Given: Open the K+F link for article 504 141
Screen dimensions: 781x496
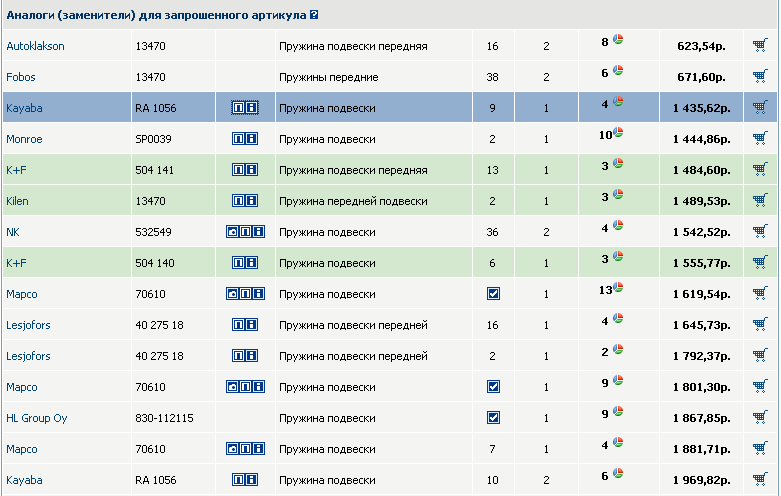Looking at the screenshot, I should click(16, 170).
